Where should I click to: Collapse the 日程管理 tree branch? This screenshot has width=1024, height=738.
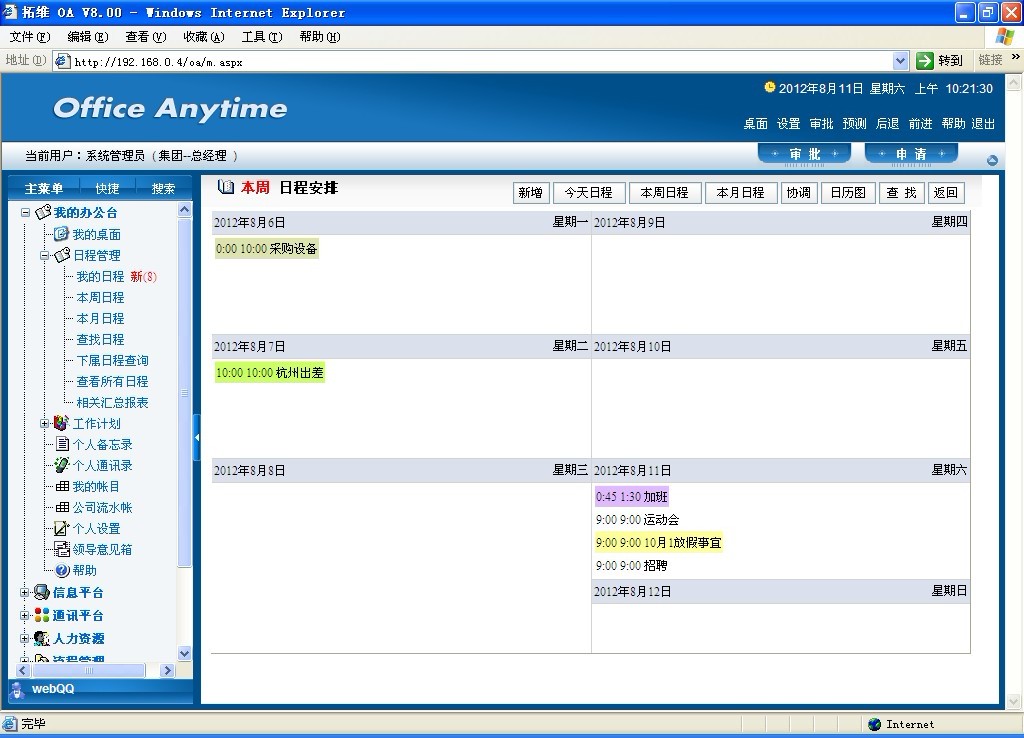[45, 255]
